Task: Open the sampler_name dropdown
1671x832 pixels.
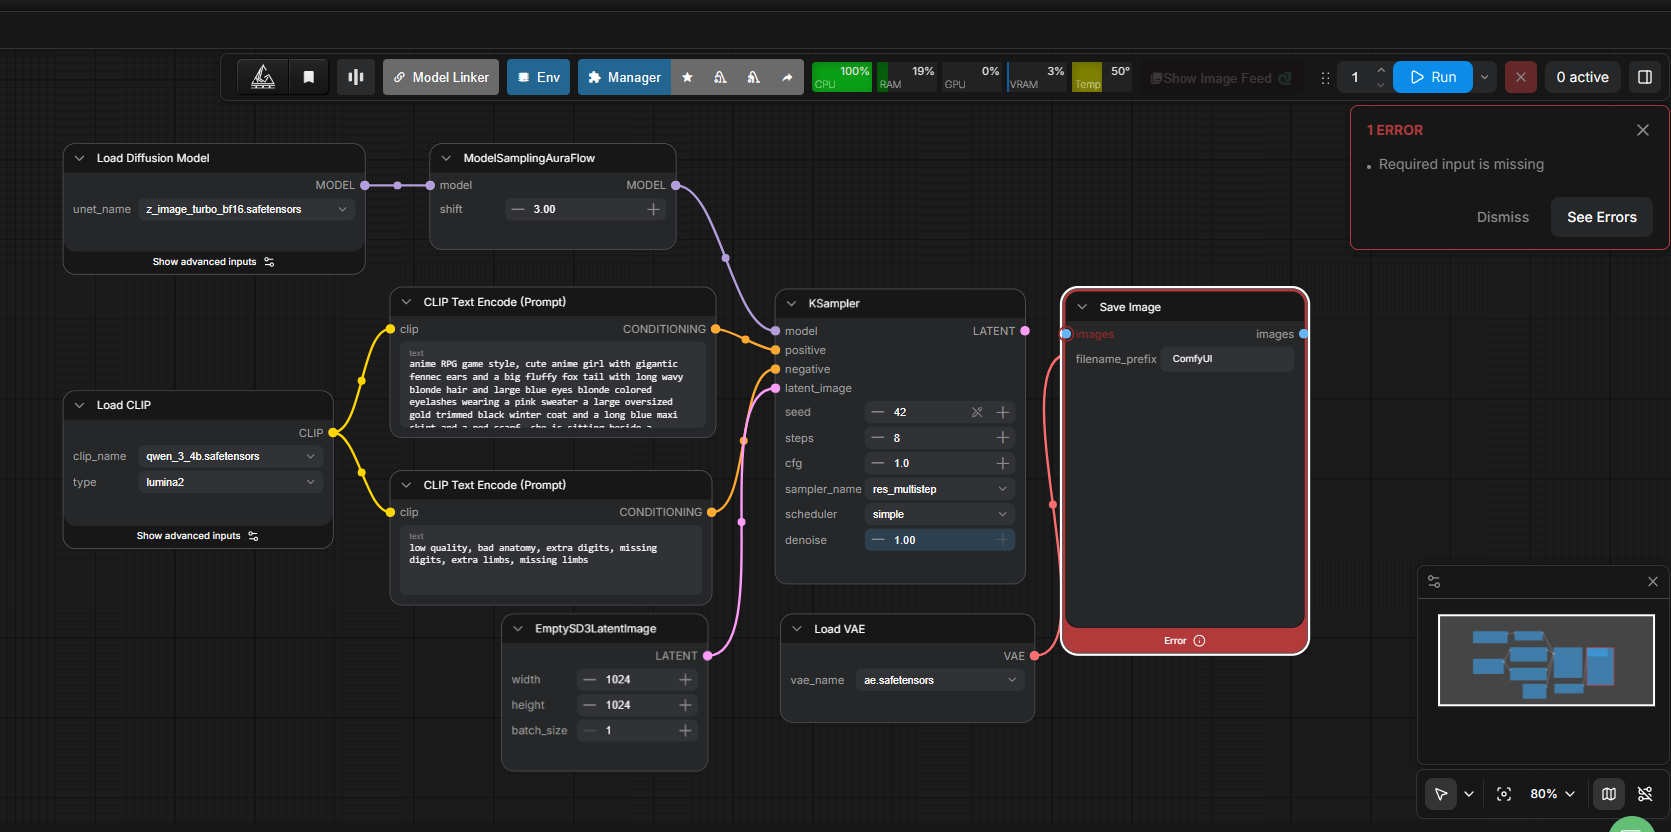Action: coord(940,489)
